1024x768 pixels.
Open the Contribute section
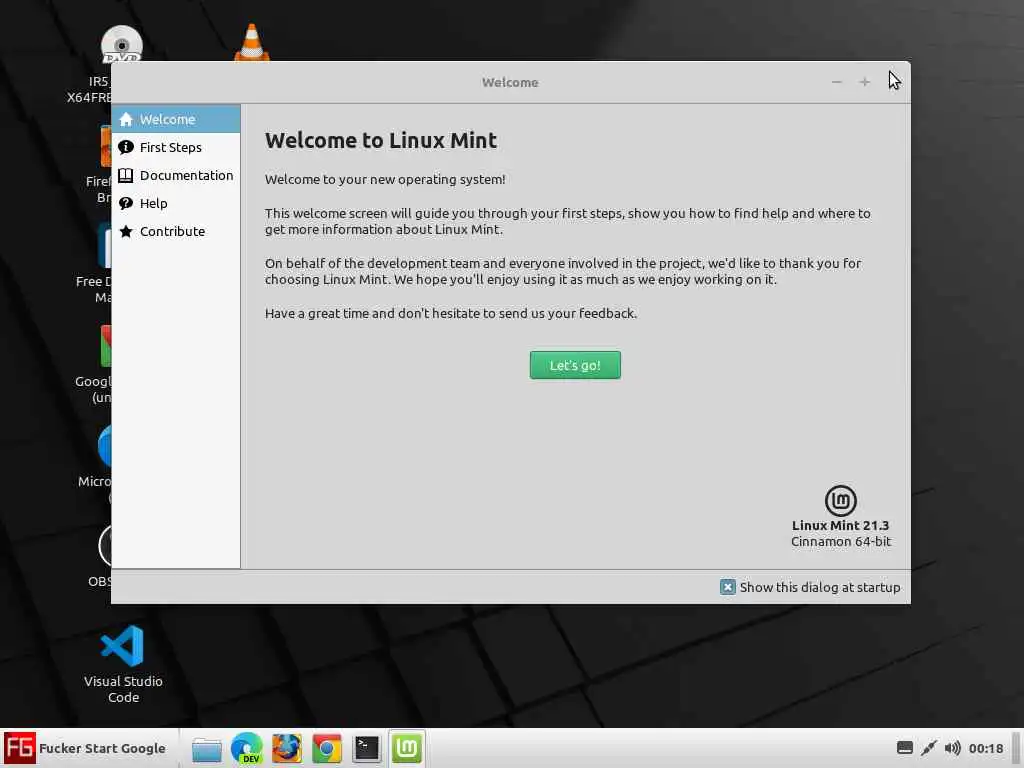(x=176, y=232)
